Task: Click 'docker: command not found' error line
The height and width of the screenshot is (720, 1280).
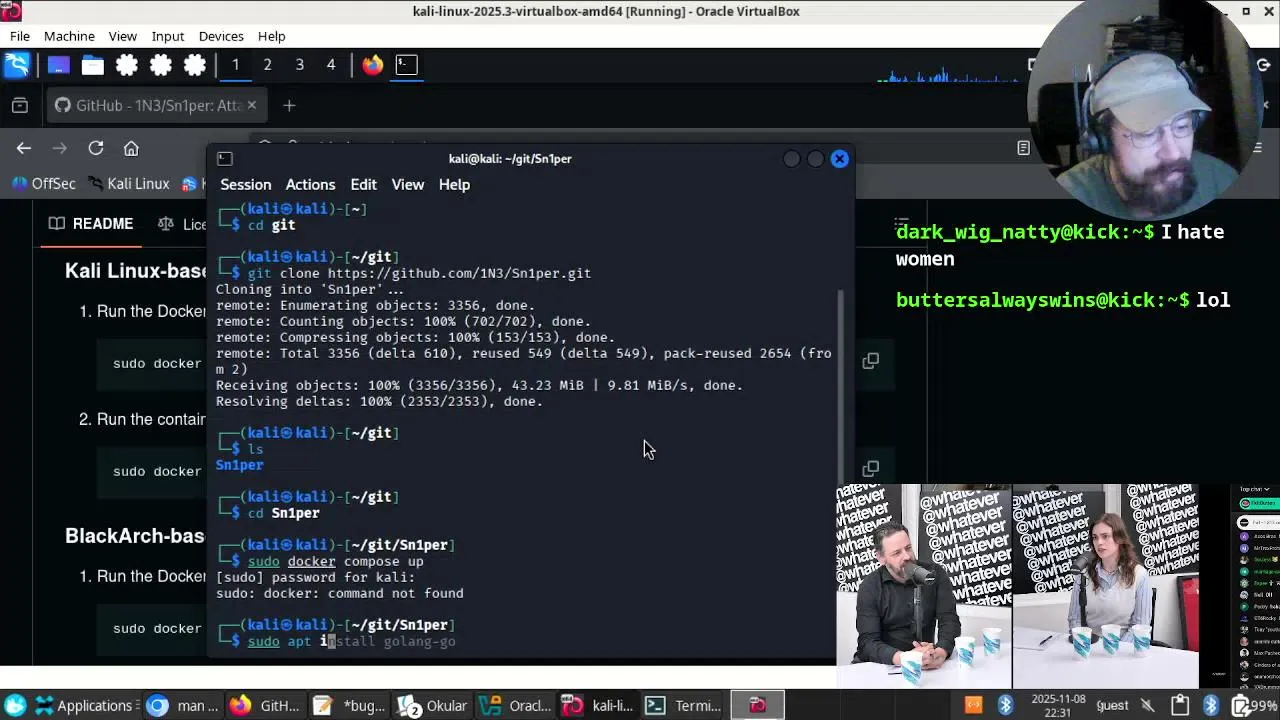Action: click(x=340, y=593)
